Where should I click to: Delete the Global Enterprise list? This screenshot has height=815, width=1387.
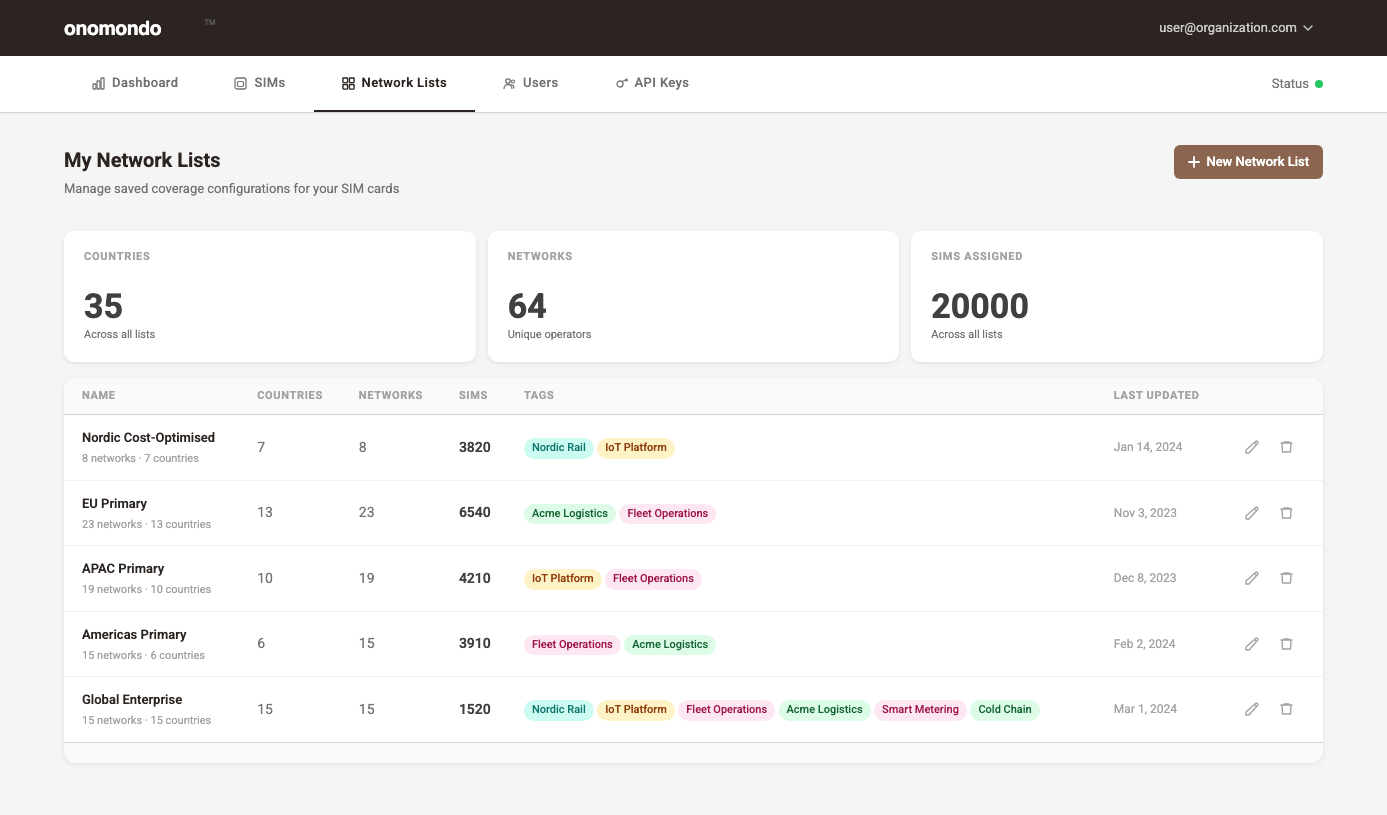[x=1286, y=709]
